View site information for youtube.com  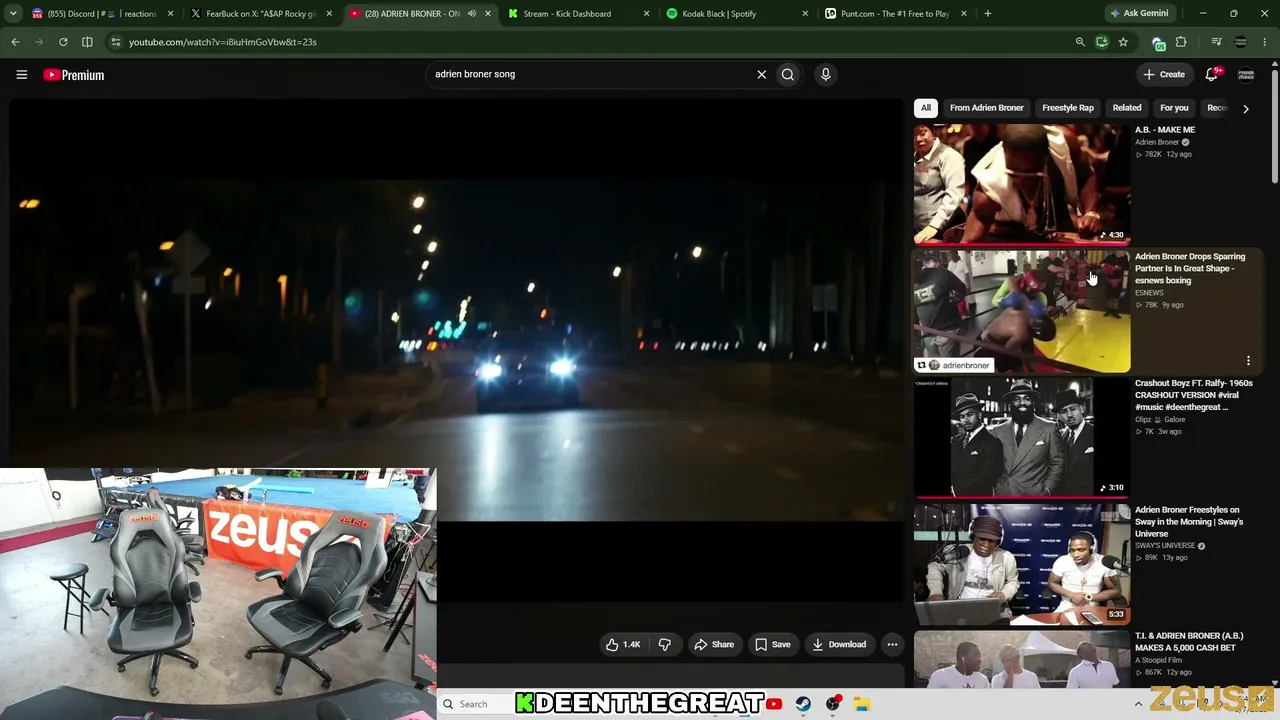coord(116,42)
